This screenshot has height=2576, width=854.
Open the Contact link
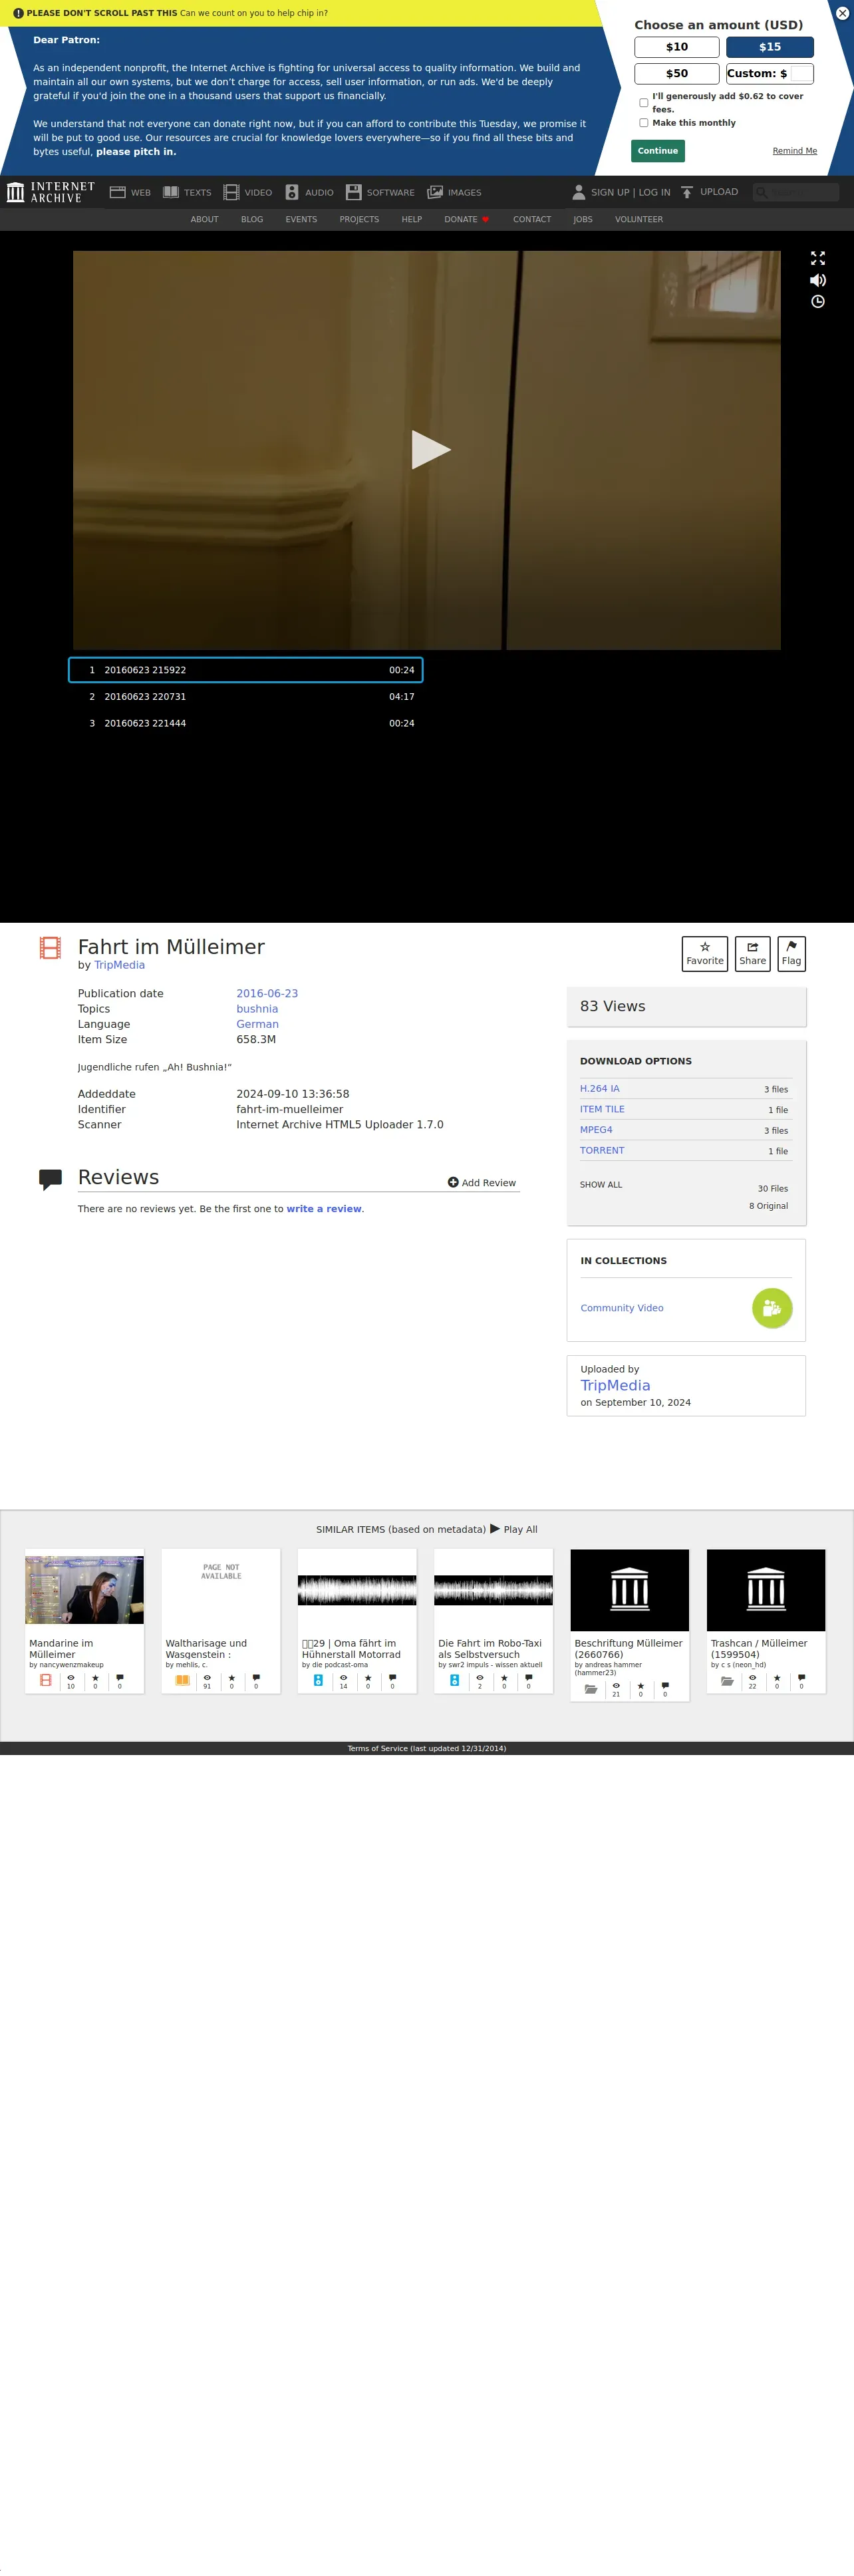point(532,220)
